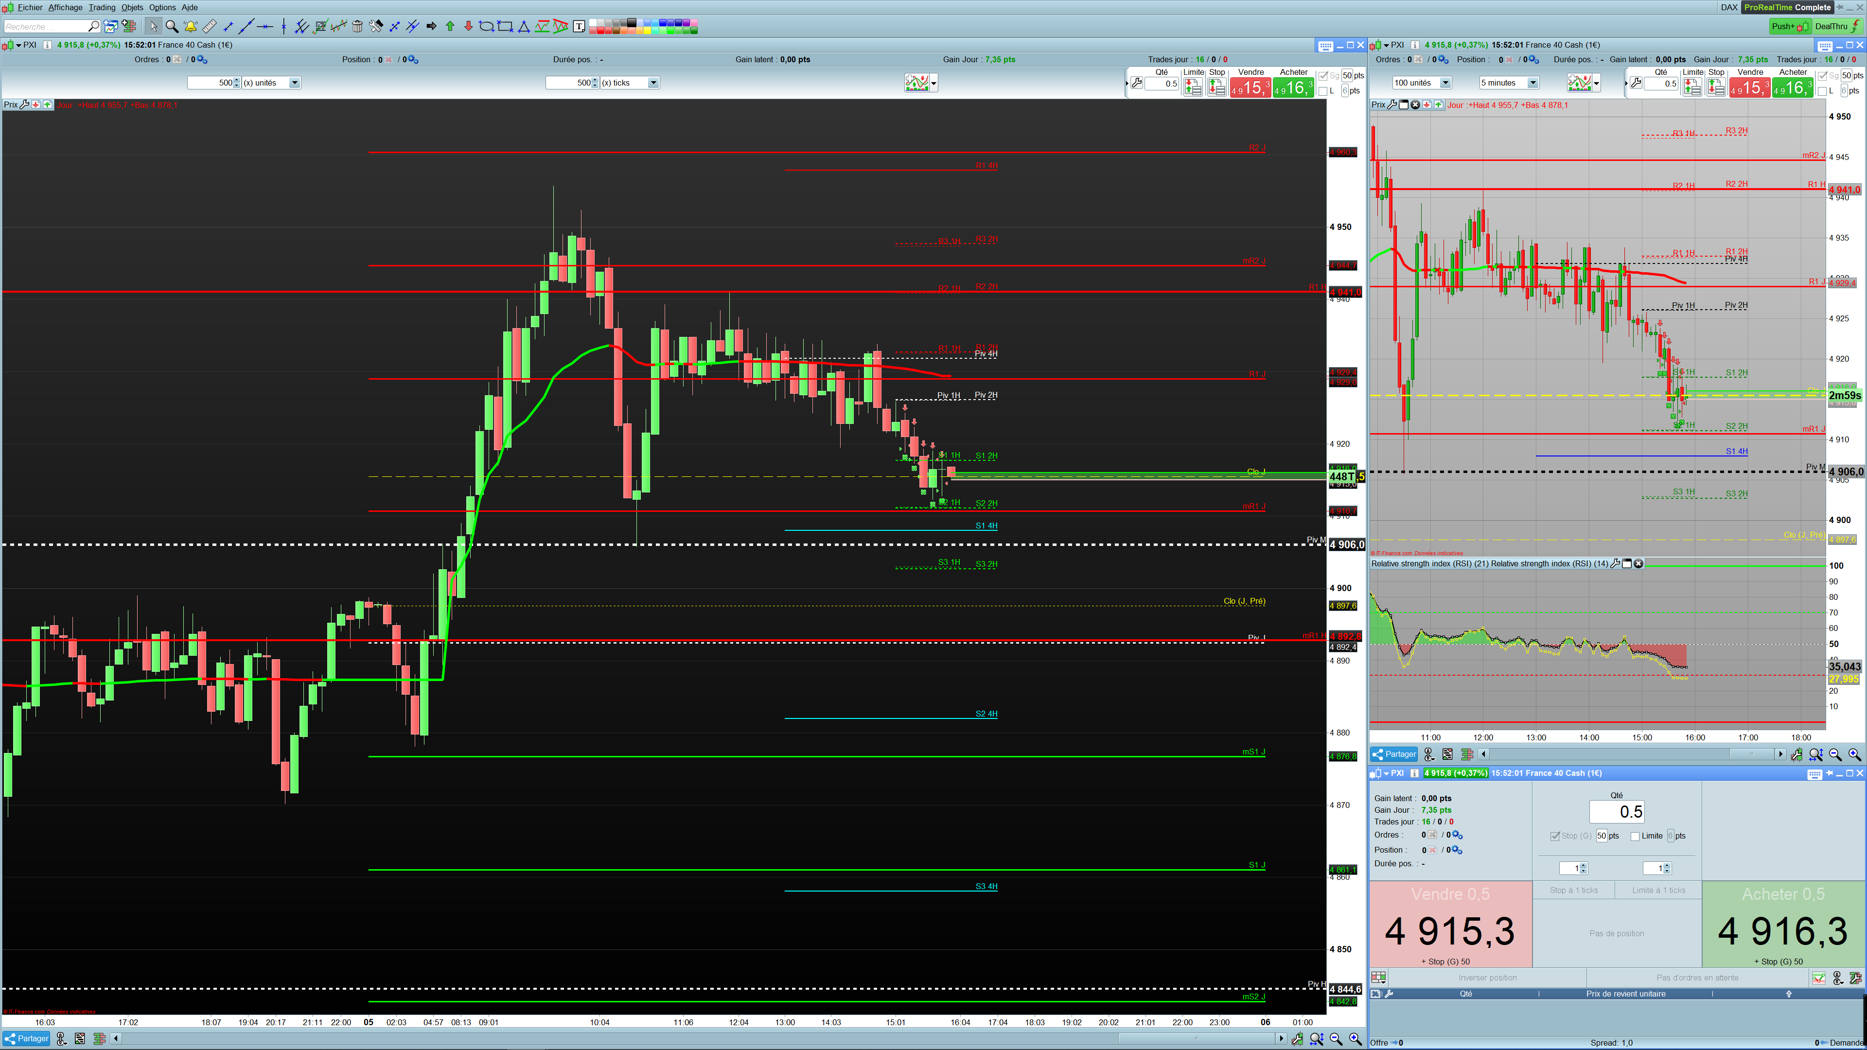Select the ruler measuring tool

(x=209, y=26)
